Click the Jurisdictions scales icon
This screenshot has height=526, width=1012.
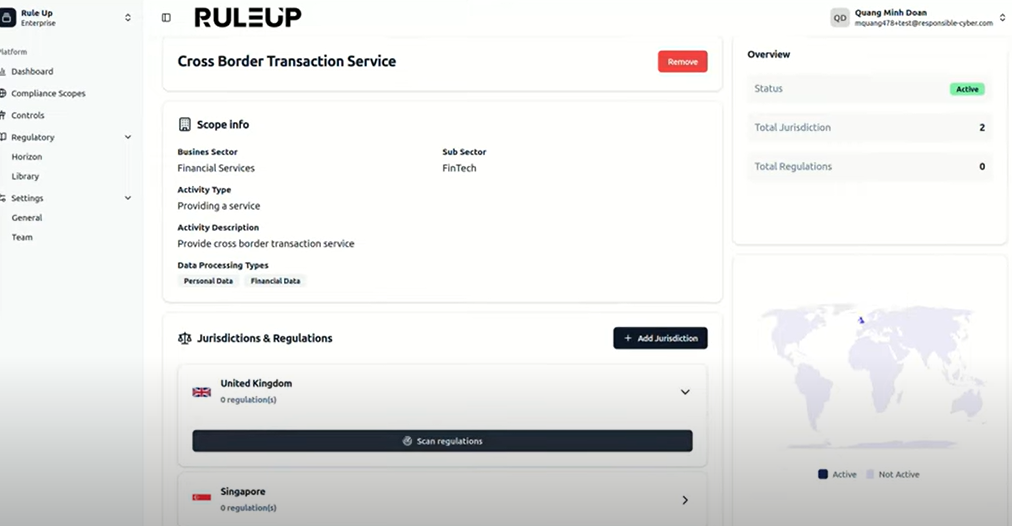click(185, 339)
